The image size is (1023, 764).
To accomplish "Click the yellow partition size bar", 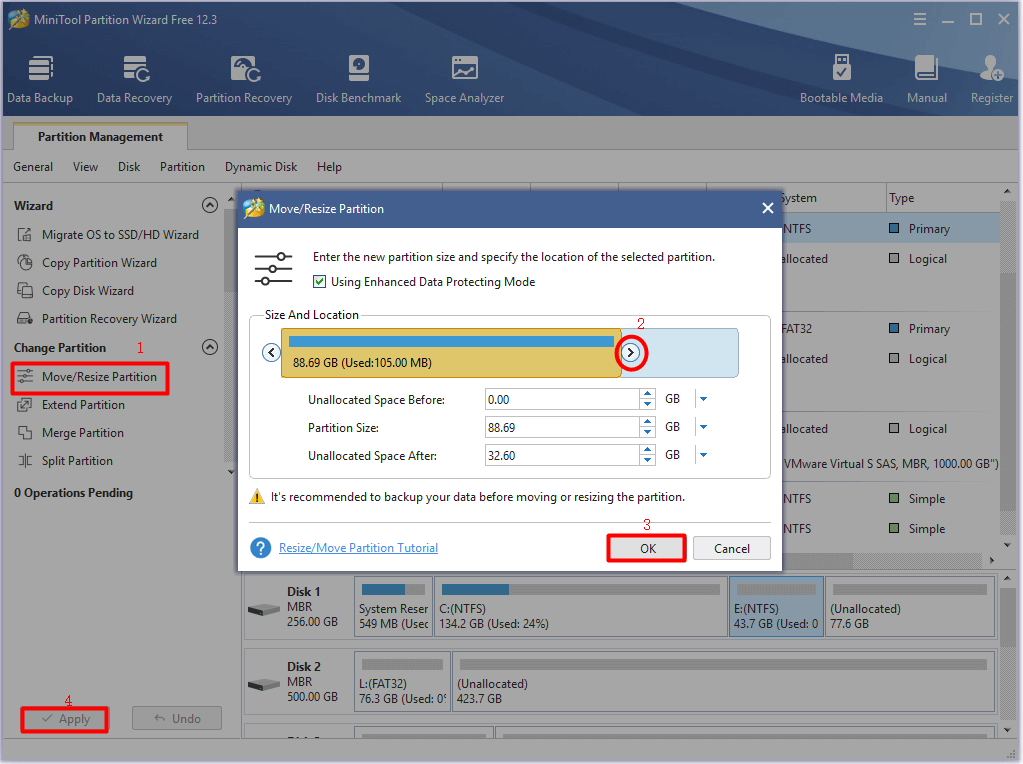I will coord(451,353).
